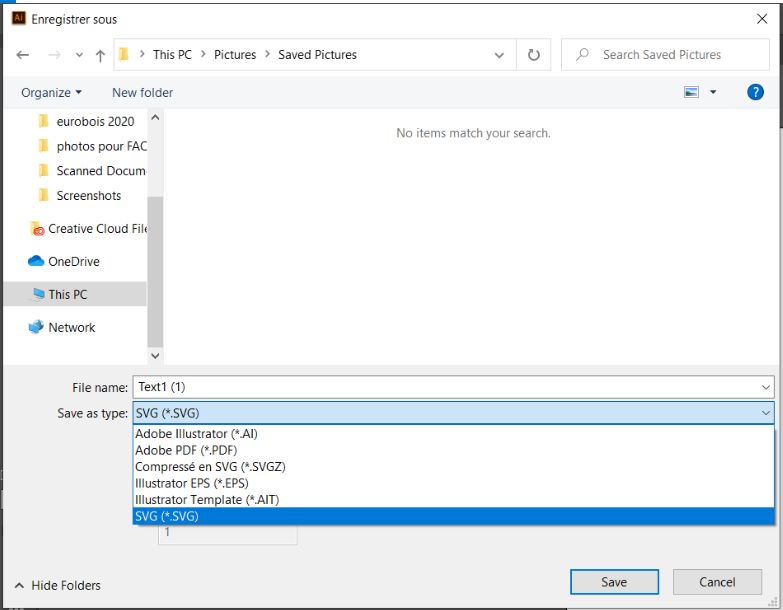Open the Organize dropdown menu
Image resolution: width=783 pixels, height=610 pixels.
click(x=51, y=92)
